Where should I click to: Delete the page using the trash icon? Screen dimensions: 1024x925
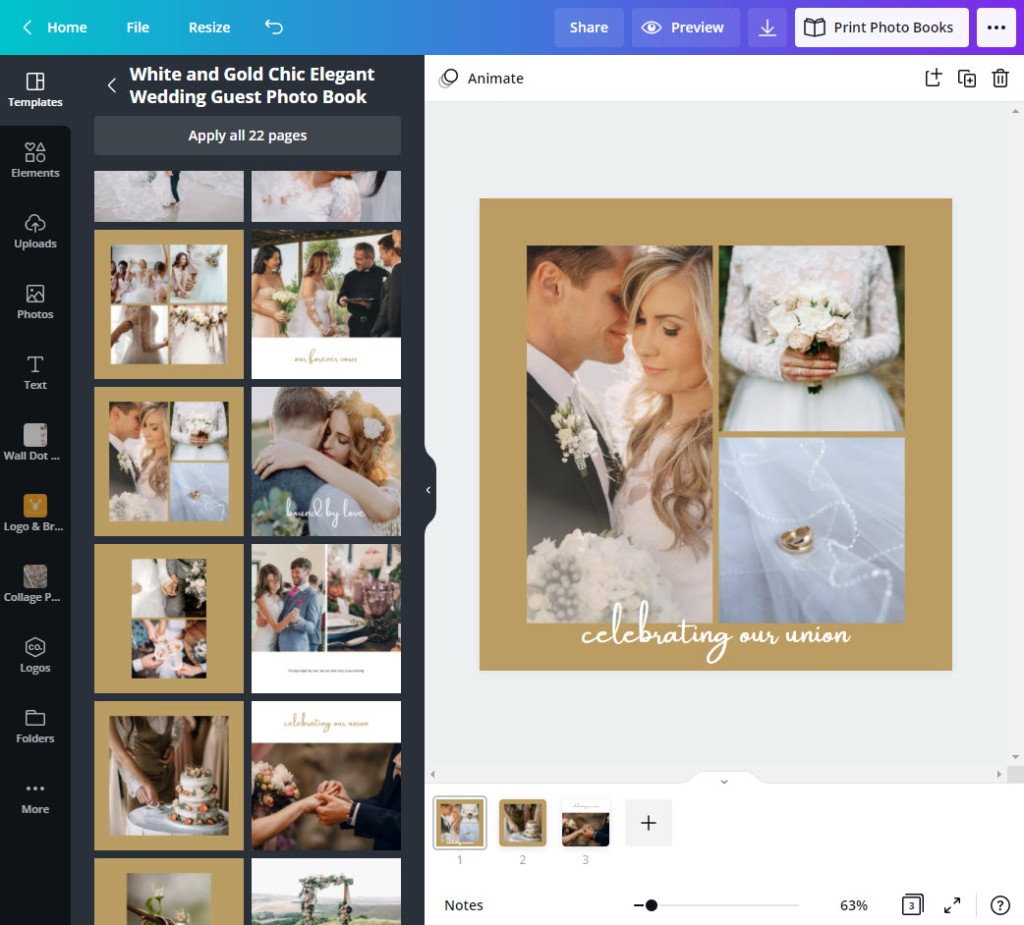(x=1000, y=78)
